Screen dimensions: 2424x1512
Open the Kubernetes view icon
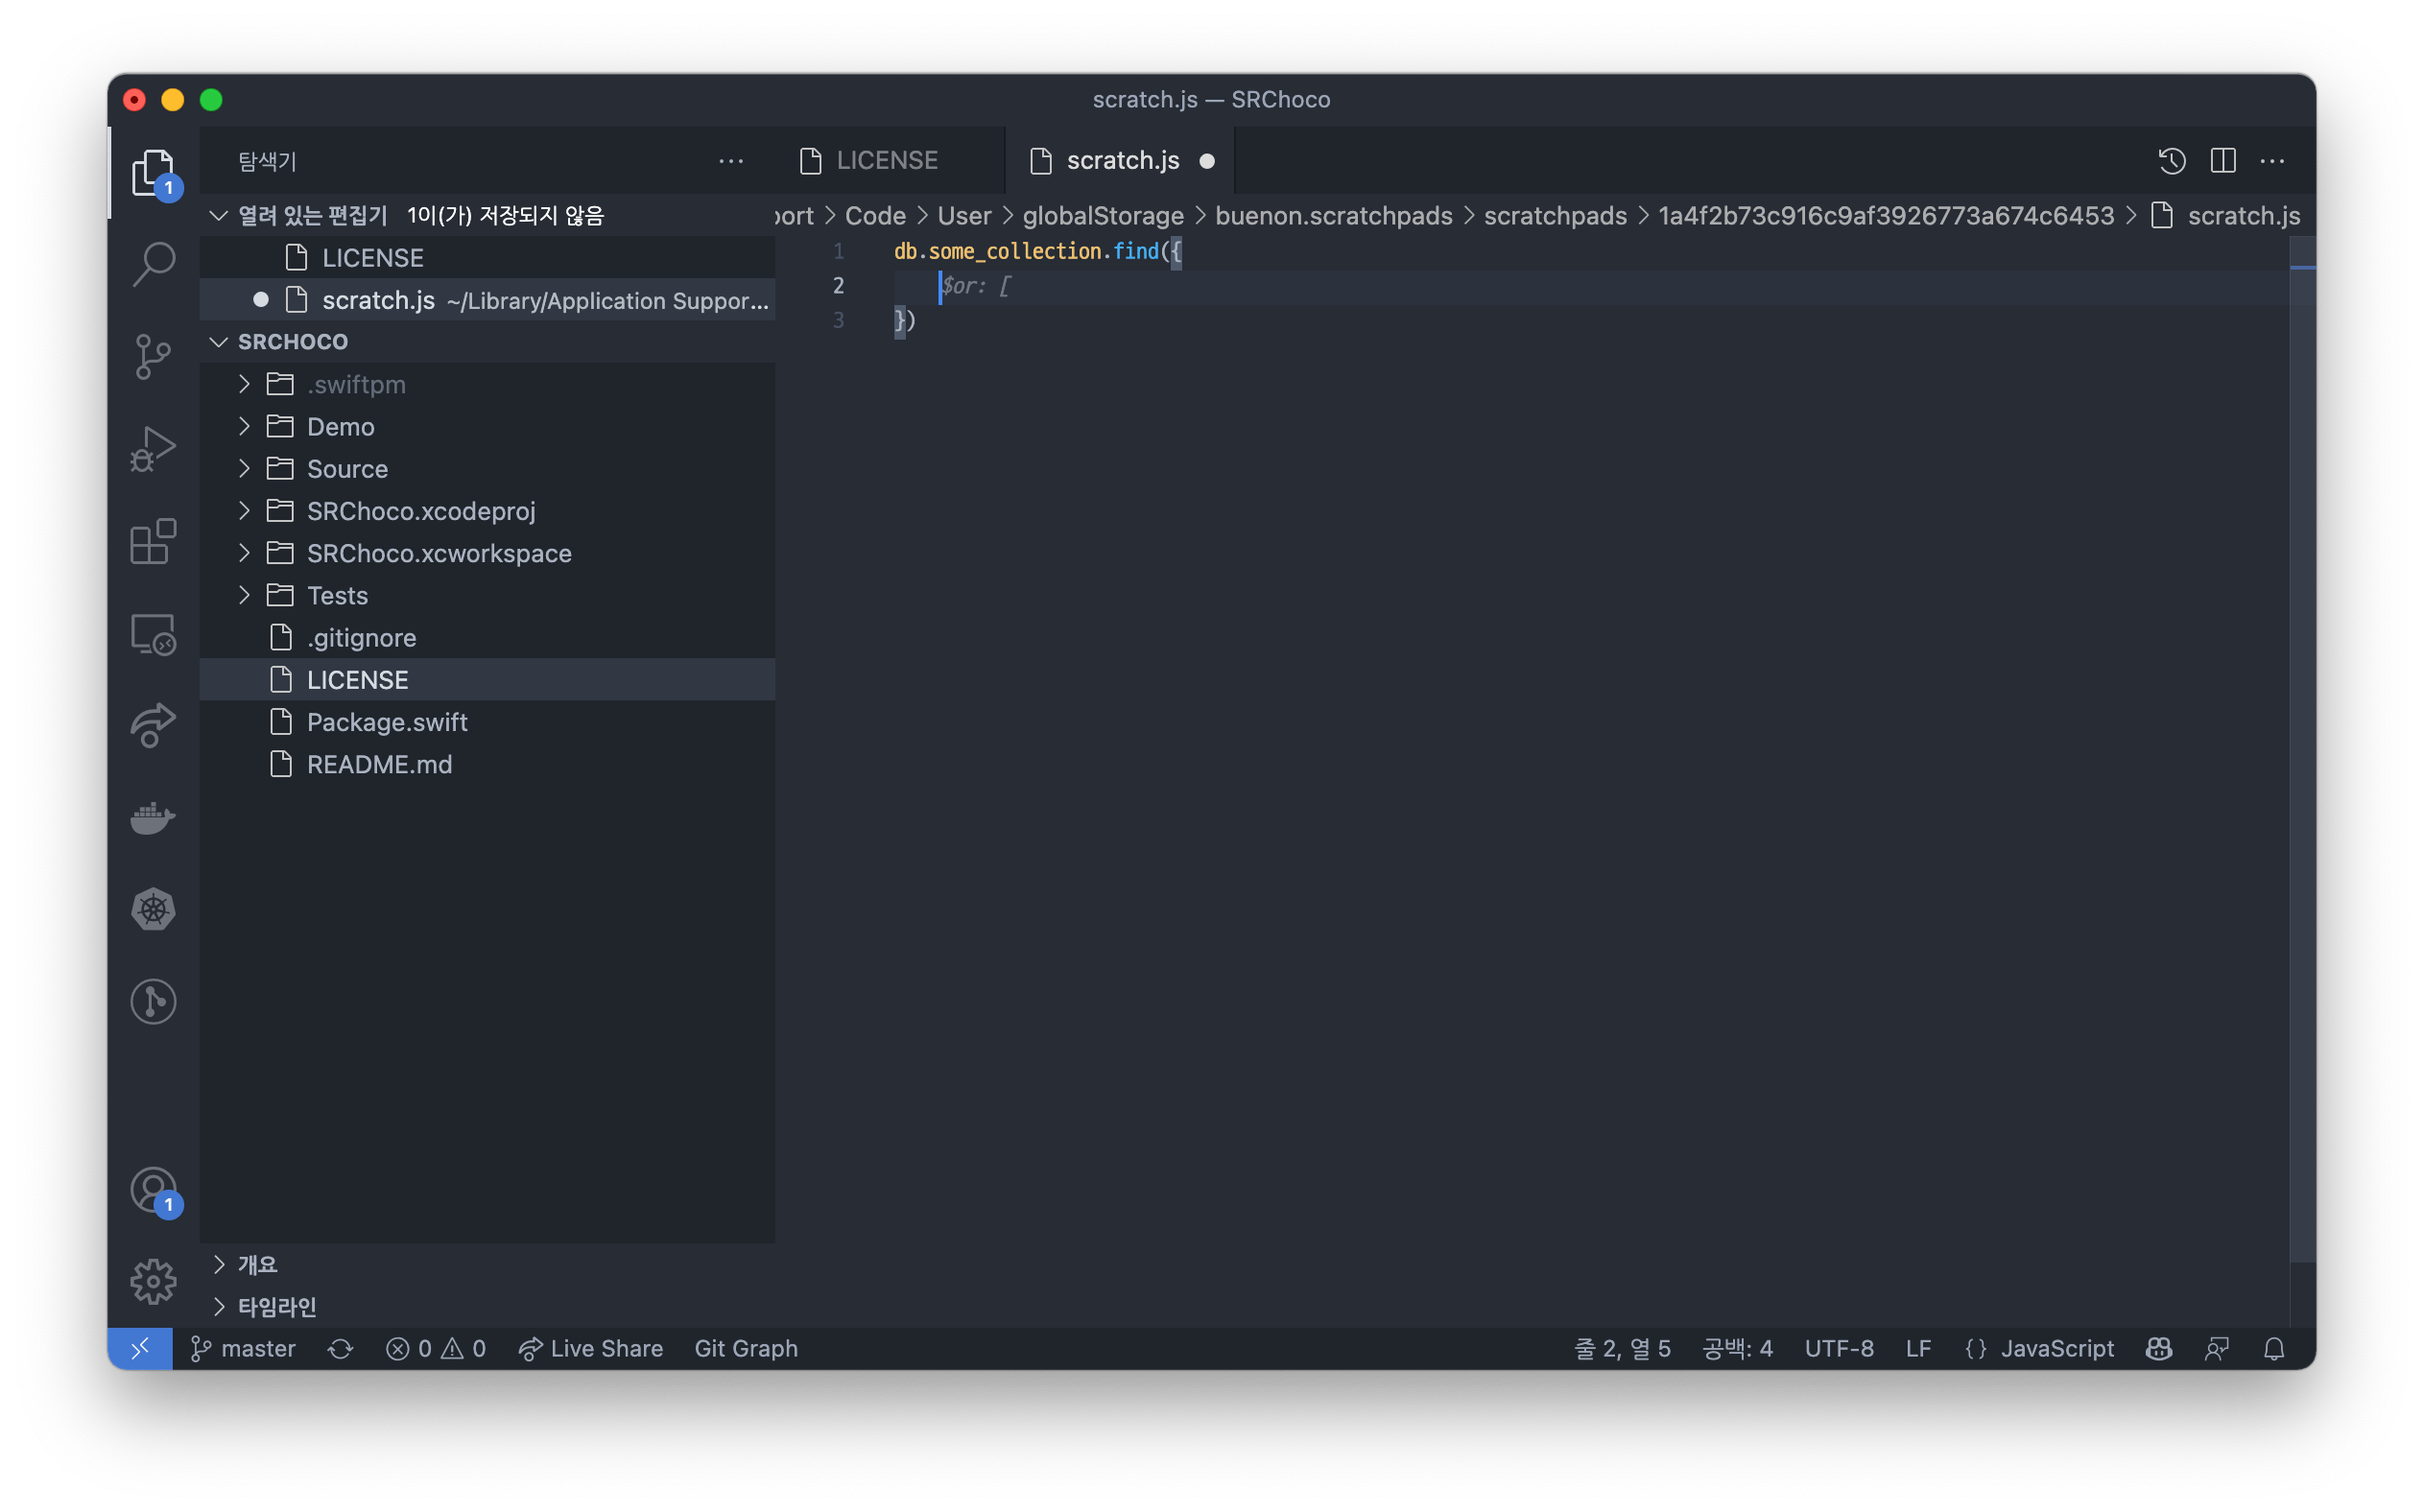[153, 909]
